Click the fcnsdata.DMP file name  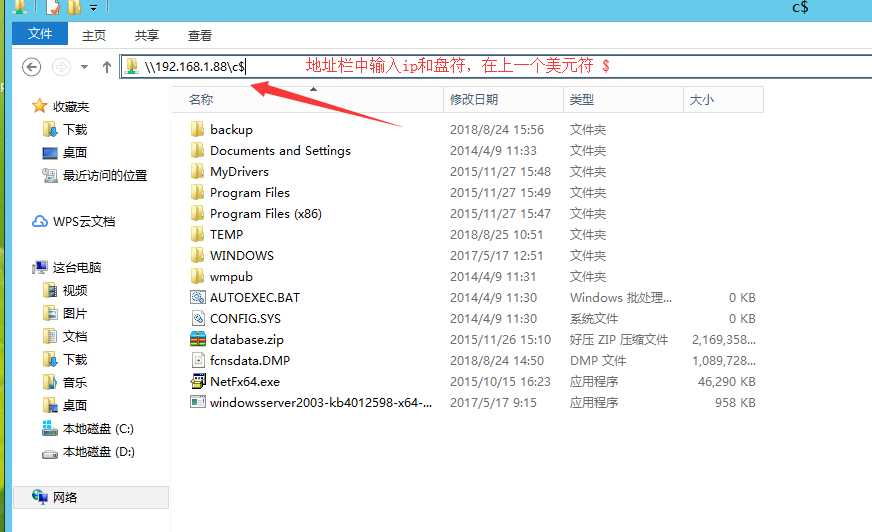(x=250, y=360)
